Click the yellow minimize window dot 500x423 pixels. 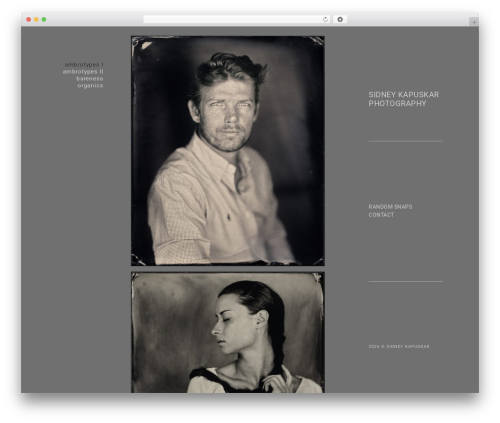(36, 19)
